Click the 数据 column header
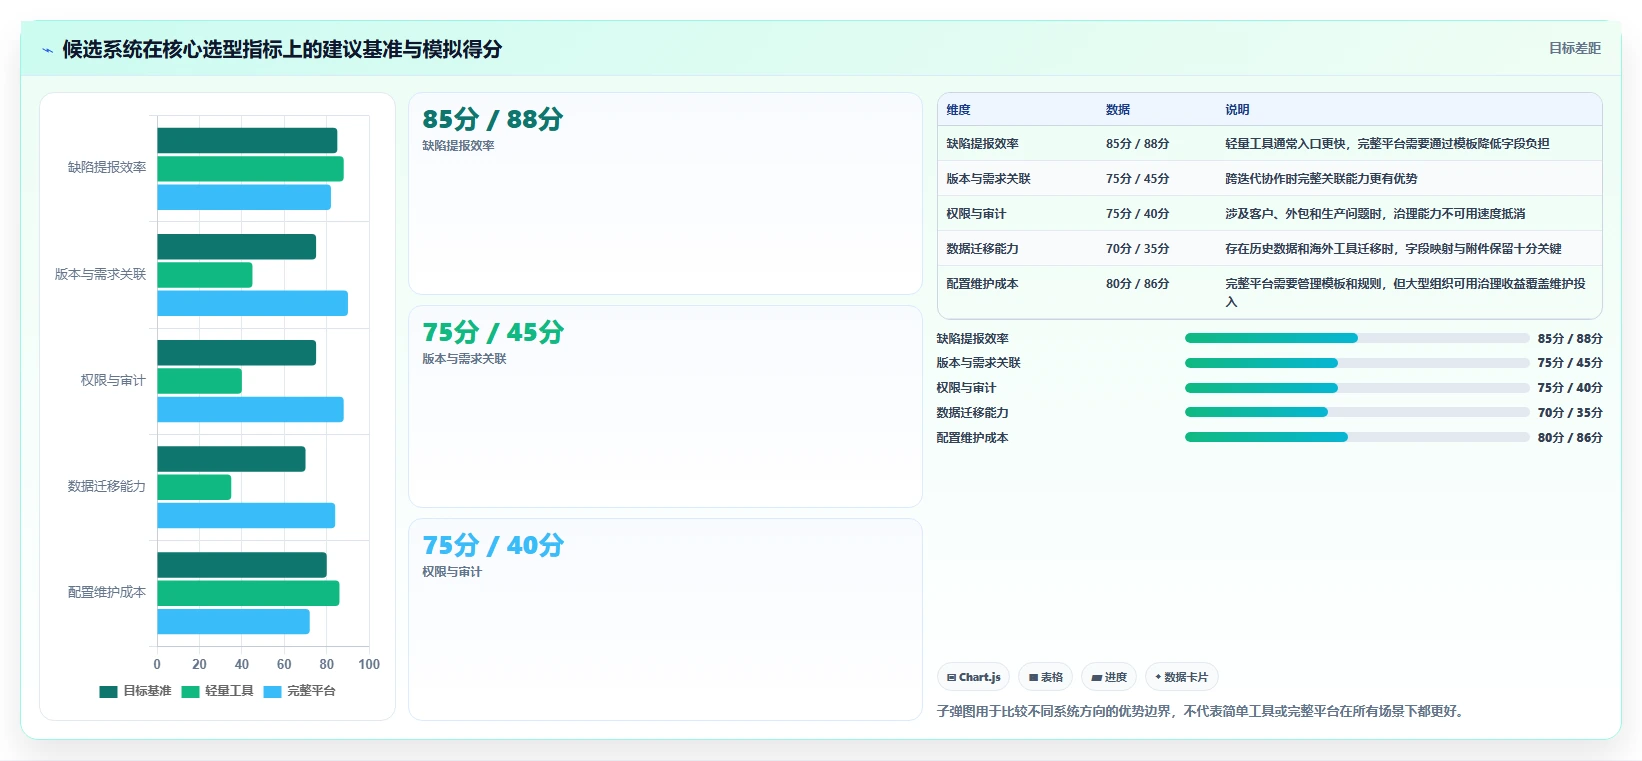The image size is (1642, 761). point(1117,110)
